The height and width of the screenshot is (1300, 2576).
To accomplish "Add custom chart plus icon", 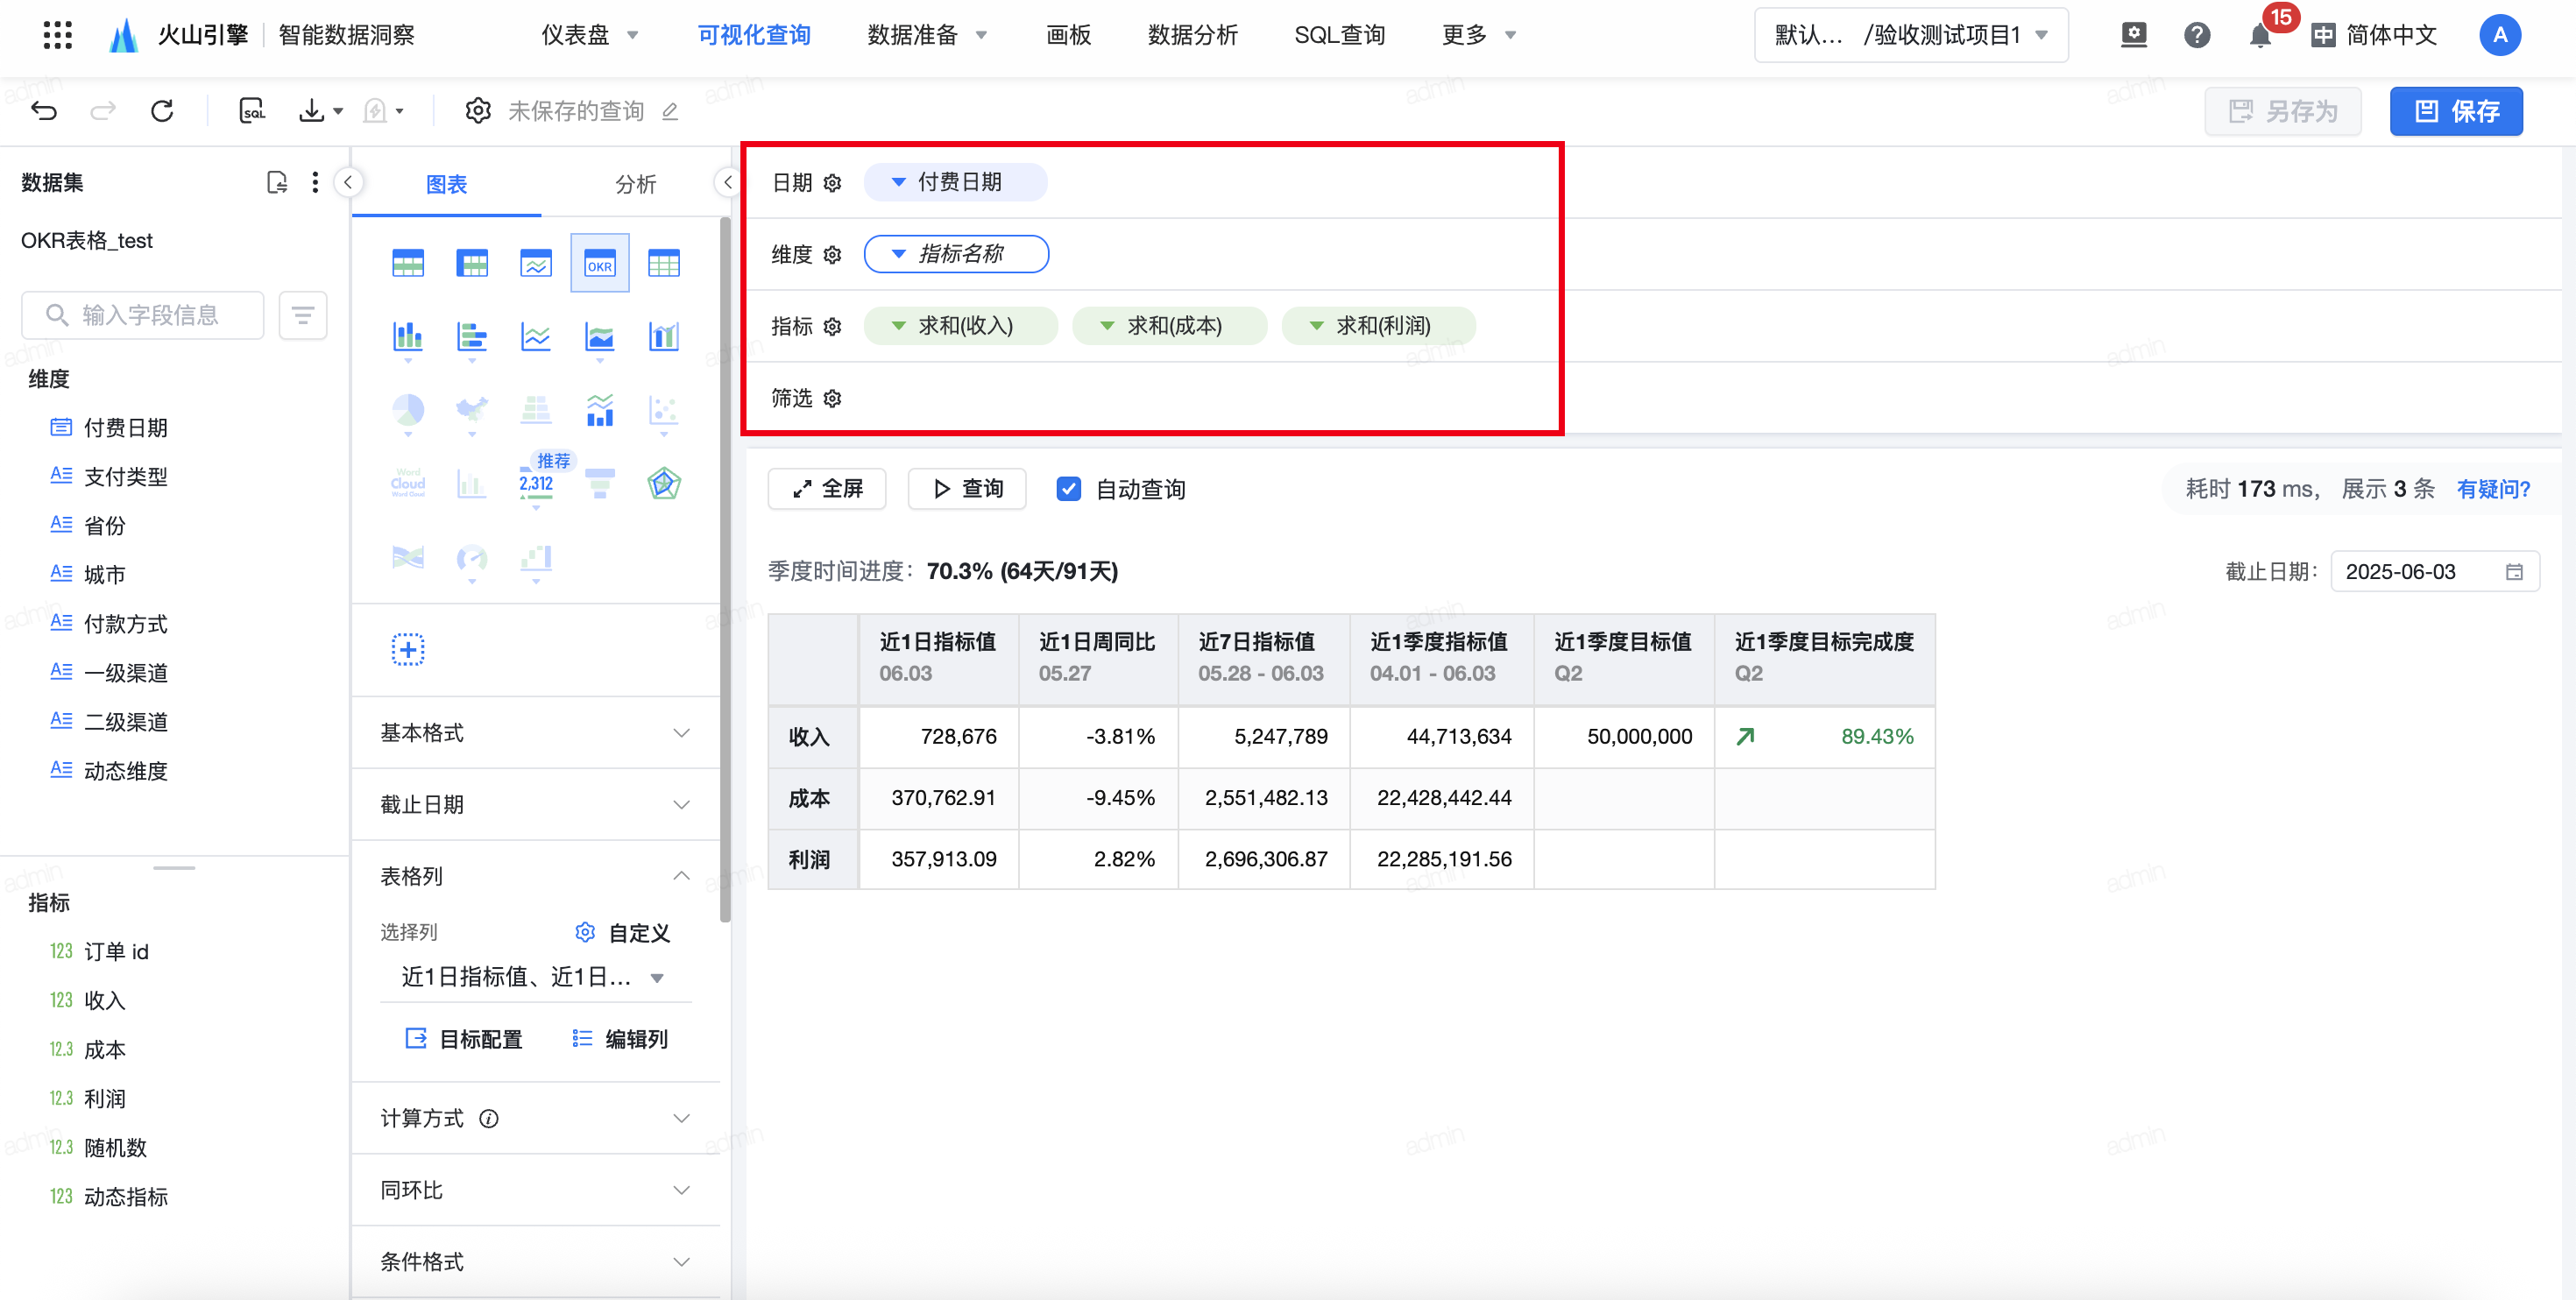I will pyautogui.click(x=408, y=650).
